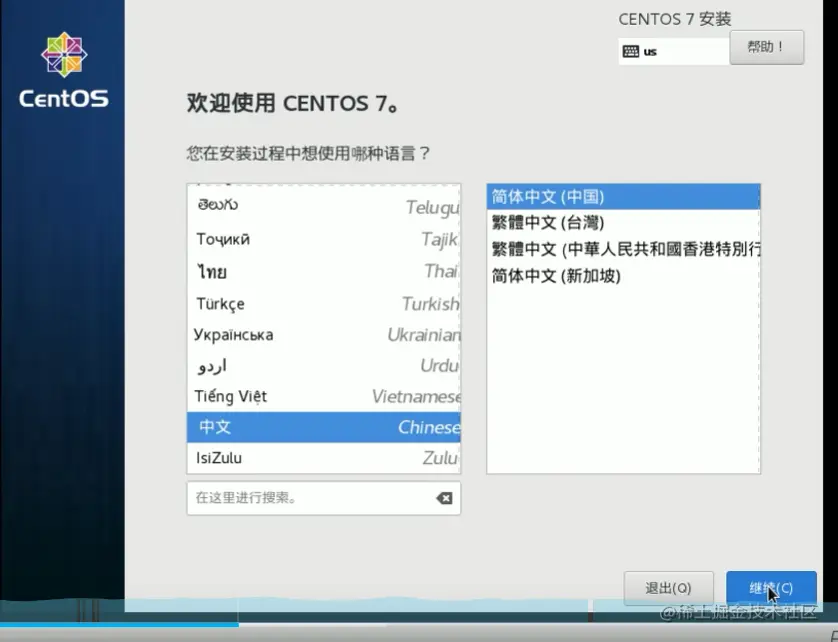Click 退出(Q) to quit installer

click(669, 588)
